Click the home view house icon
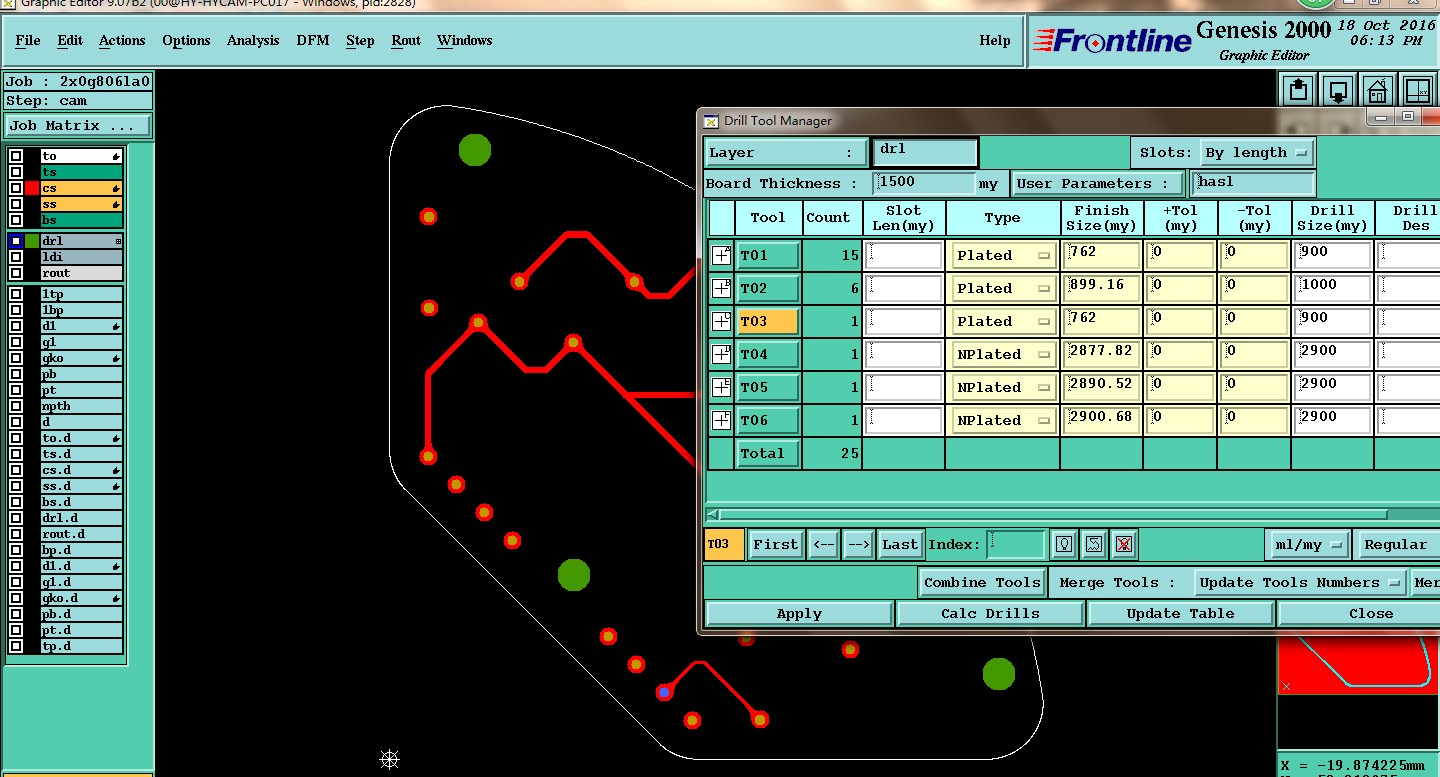 click(x=1378, y=90)
